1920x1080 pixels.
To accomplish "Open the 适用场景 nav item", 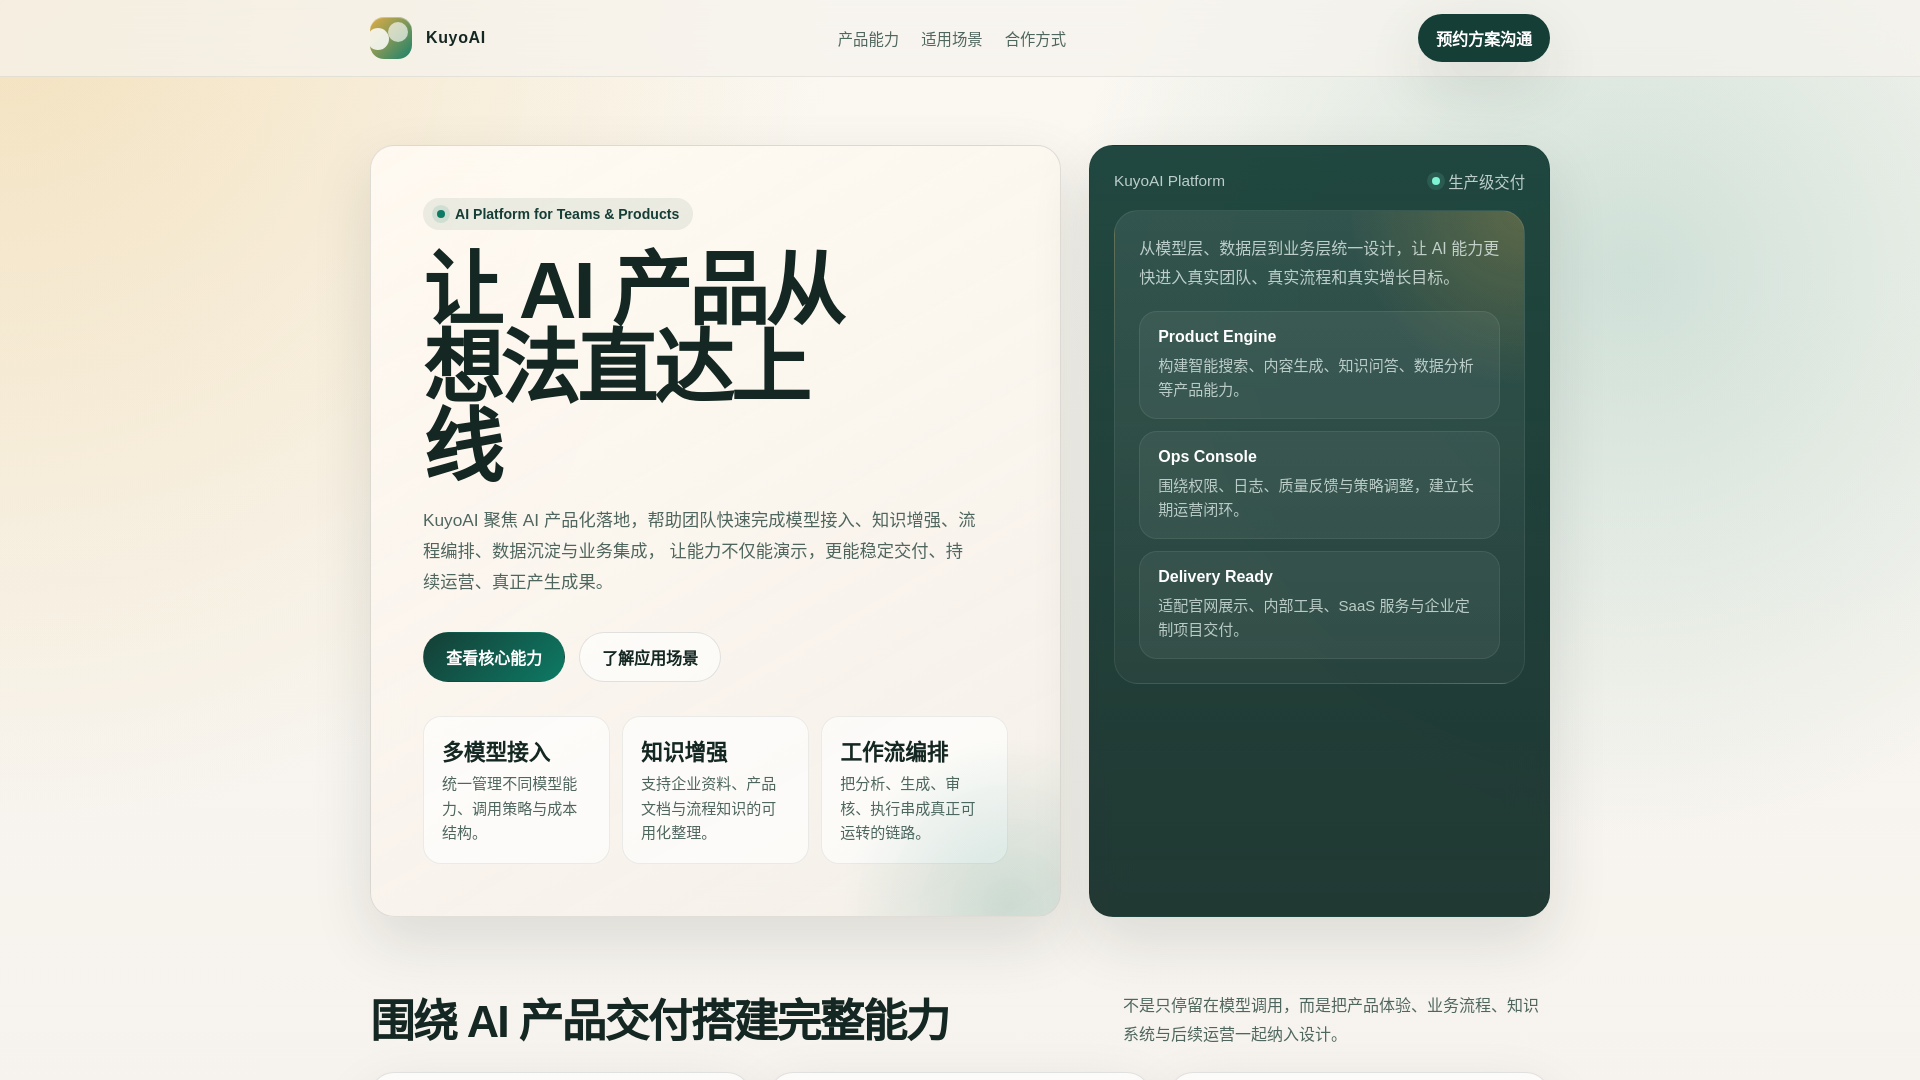I will (x=952, y=39).
